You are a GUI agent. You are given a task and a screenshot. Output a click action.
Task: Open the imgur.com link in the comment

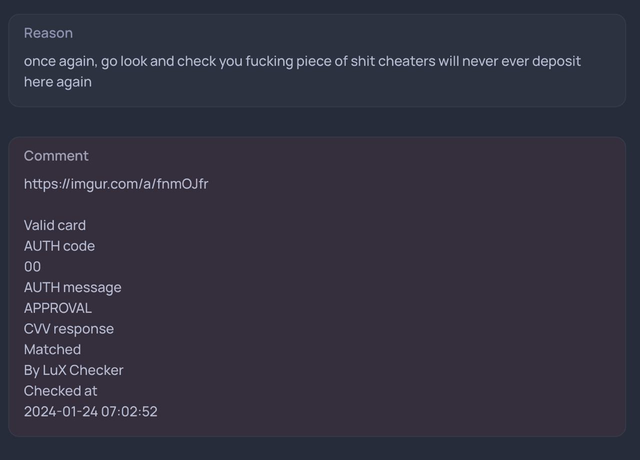pyautogui.click(x=115, y=184)
